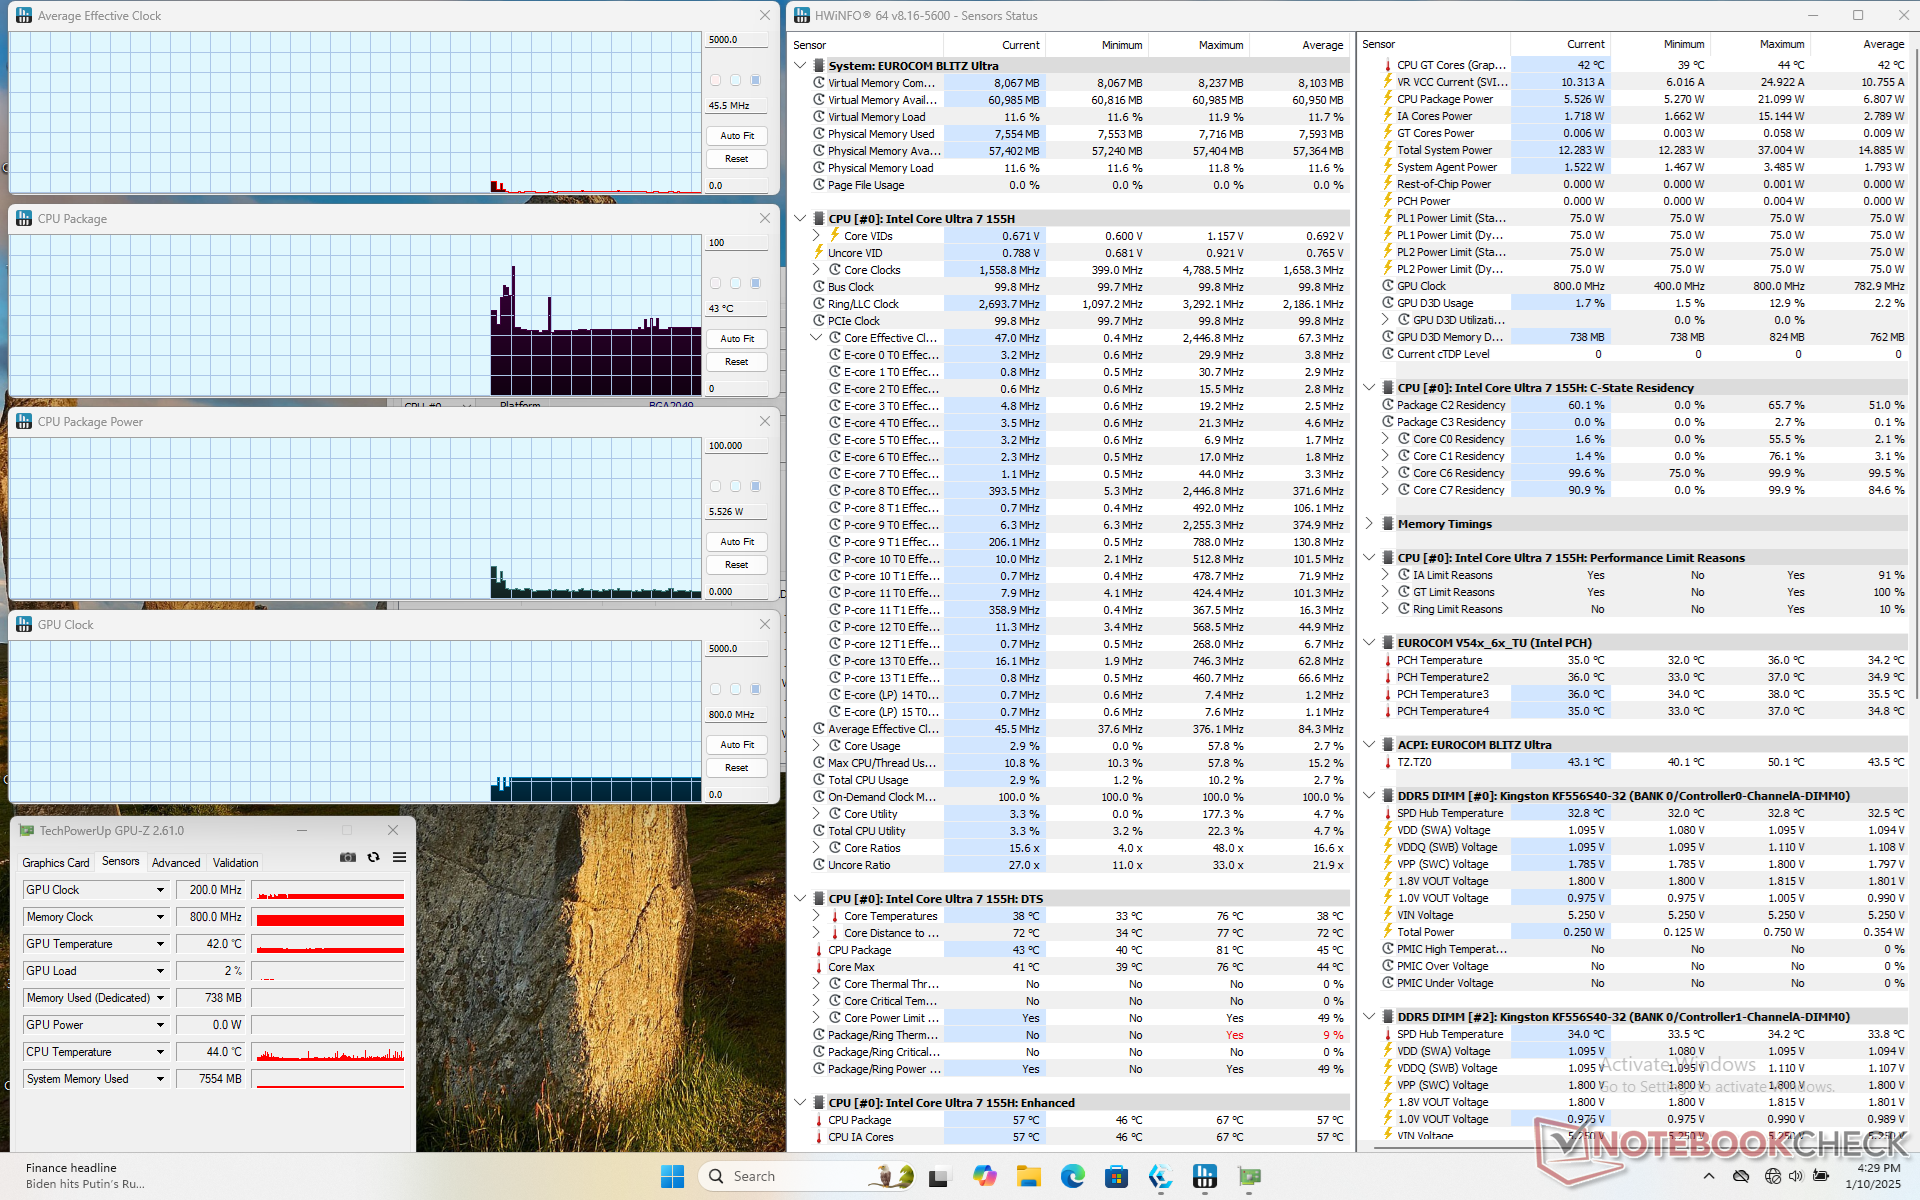Click the CPU Package graph window icon
1920x1200 pixels.
pyautogui.click(x=24, y=218)
